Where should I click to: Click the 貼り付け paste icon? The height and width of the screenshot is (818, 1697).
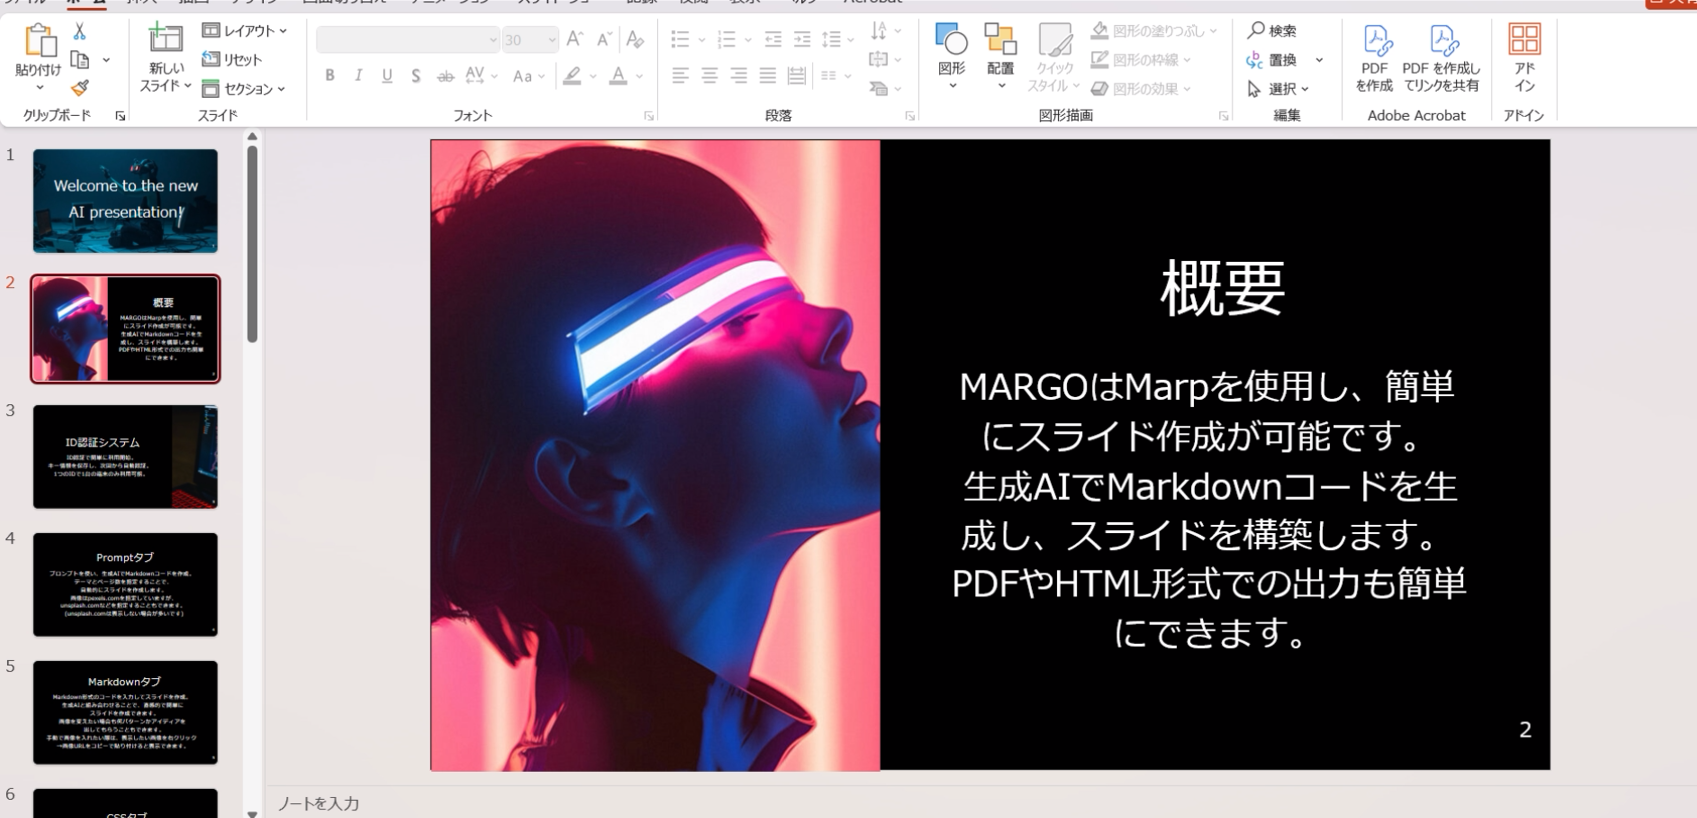click(x=38, y=42)
